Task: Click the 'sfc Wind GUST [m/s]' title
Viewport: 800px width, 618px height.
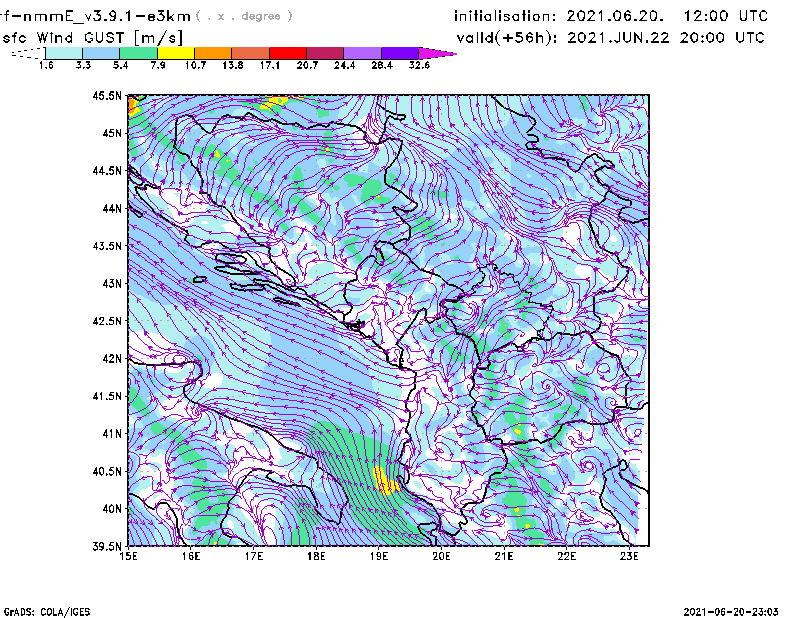Action: tap(92, 38)
